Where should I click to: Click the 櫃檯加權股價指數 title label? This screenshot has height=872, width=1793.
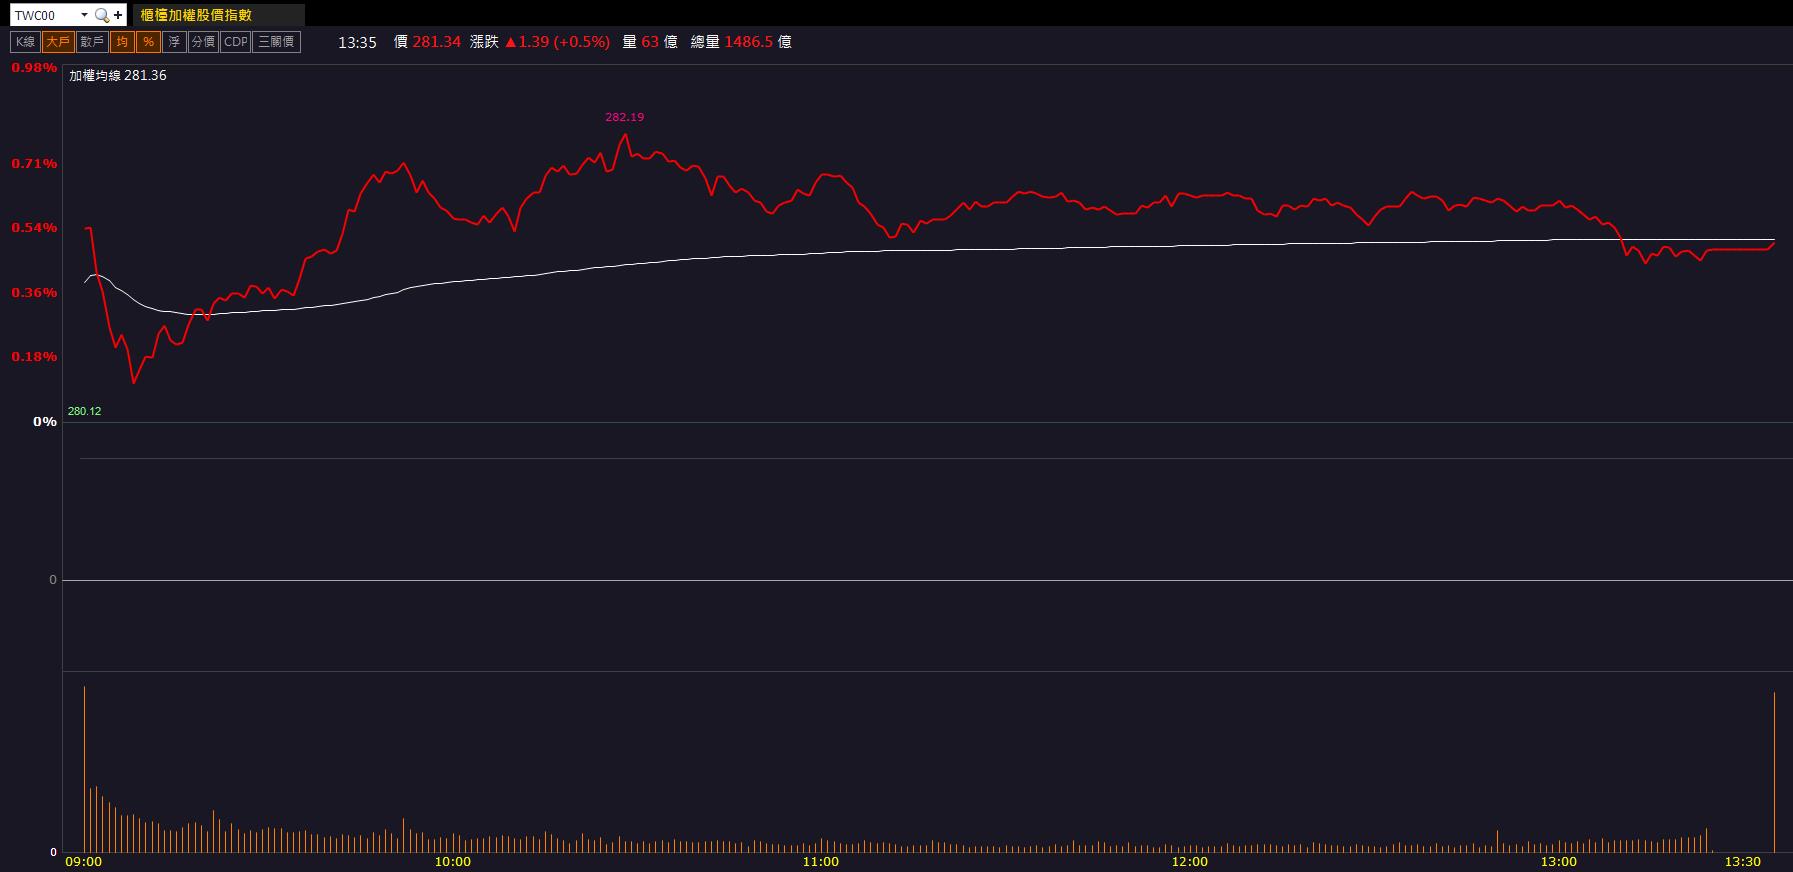[196, 15]
